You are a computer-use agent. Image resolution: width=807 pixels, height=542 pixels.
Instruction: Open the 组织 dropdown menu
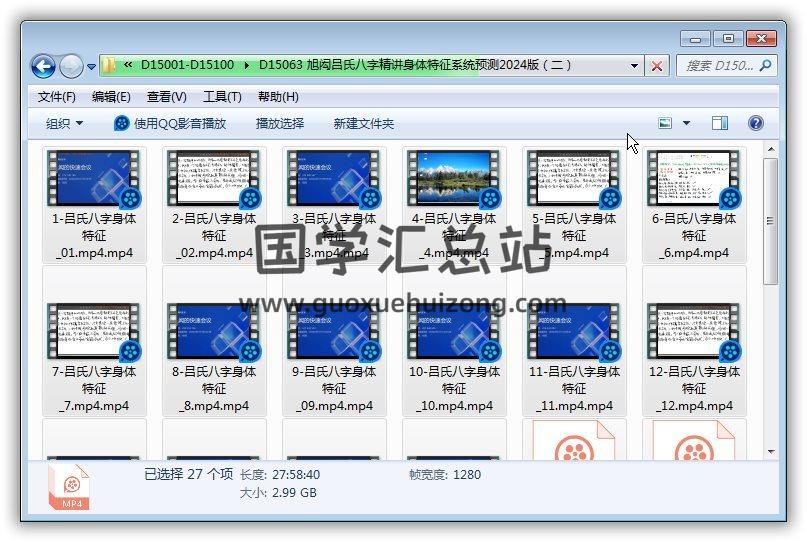(x=64, y=123)
